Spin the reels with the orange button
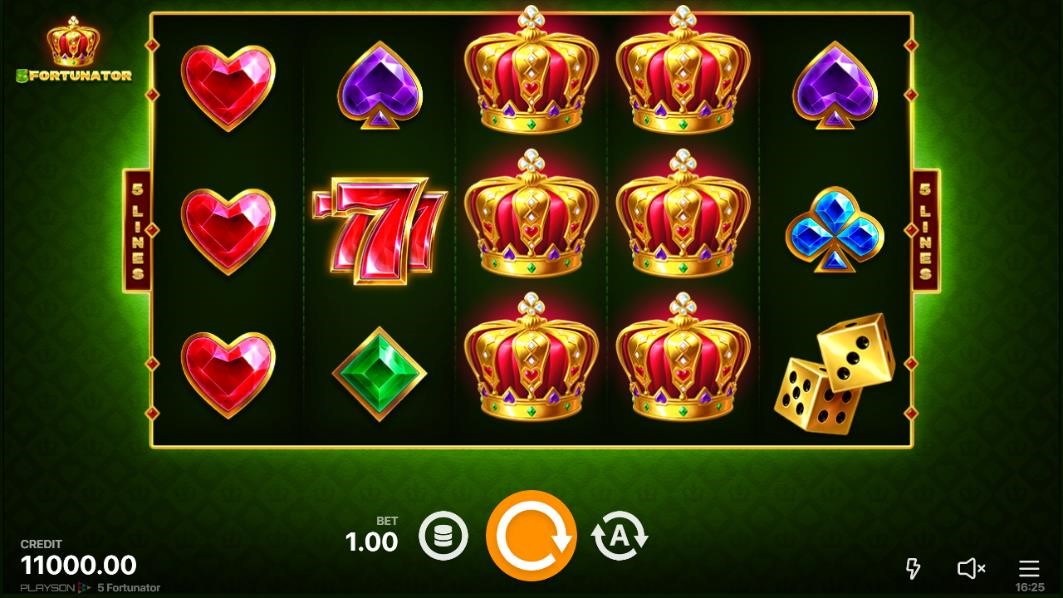Viewport: 1063px width, 598px height. click(x=532, y=536)
